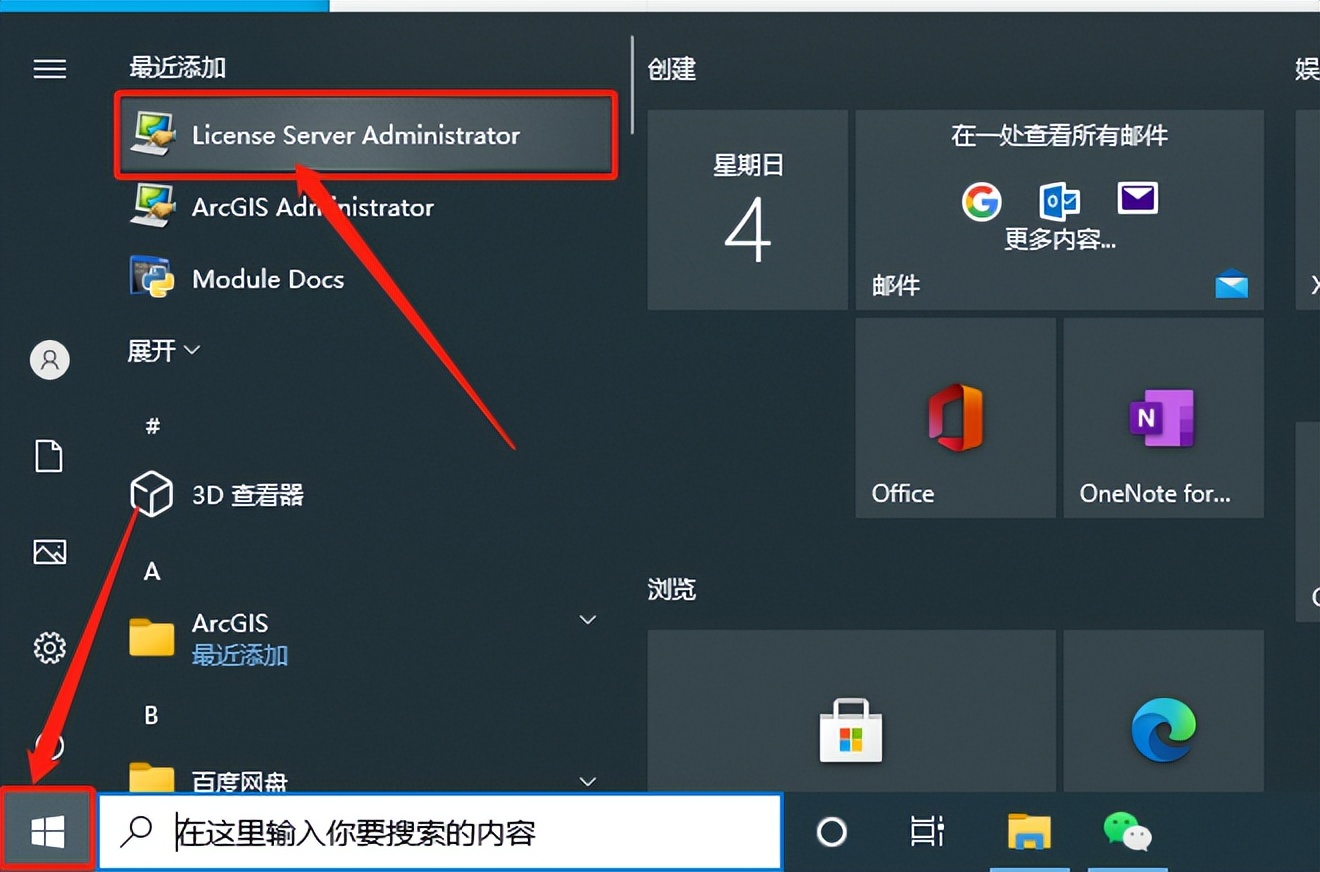The image size is (1320, 872).
Task: Open WeChat from the taskbar
Action: pyautogui.click(x=1128, y=830)
